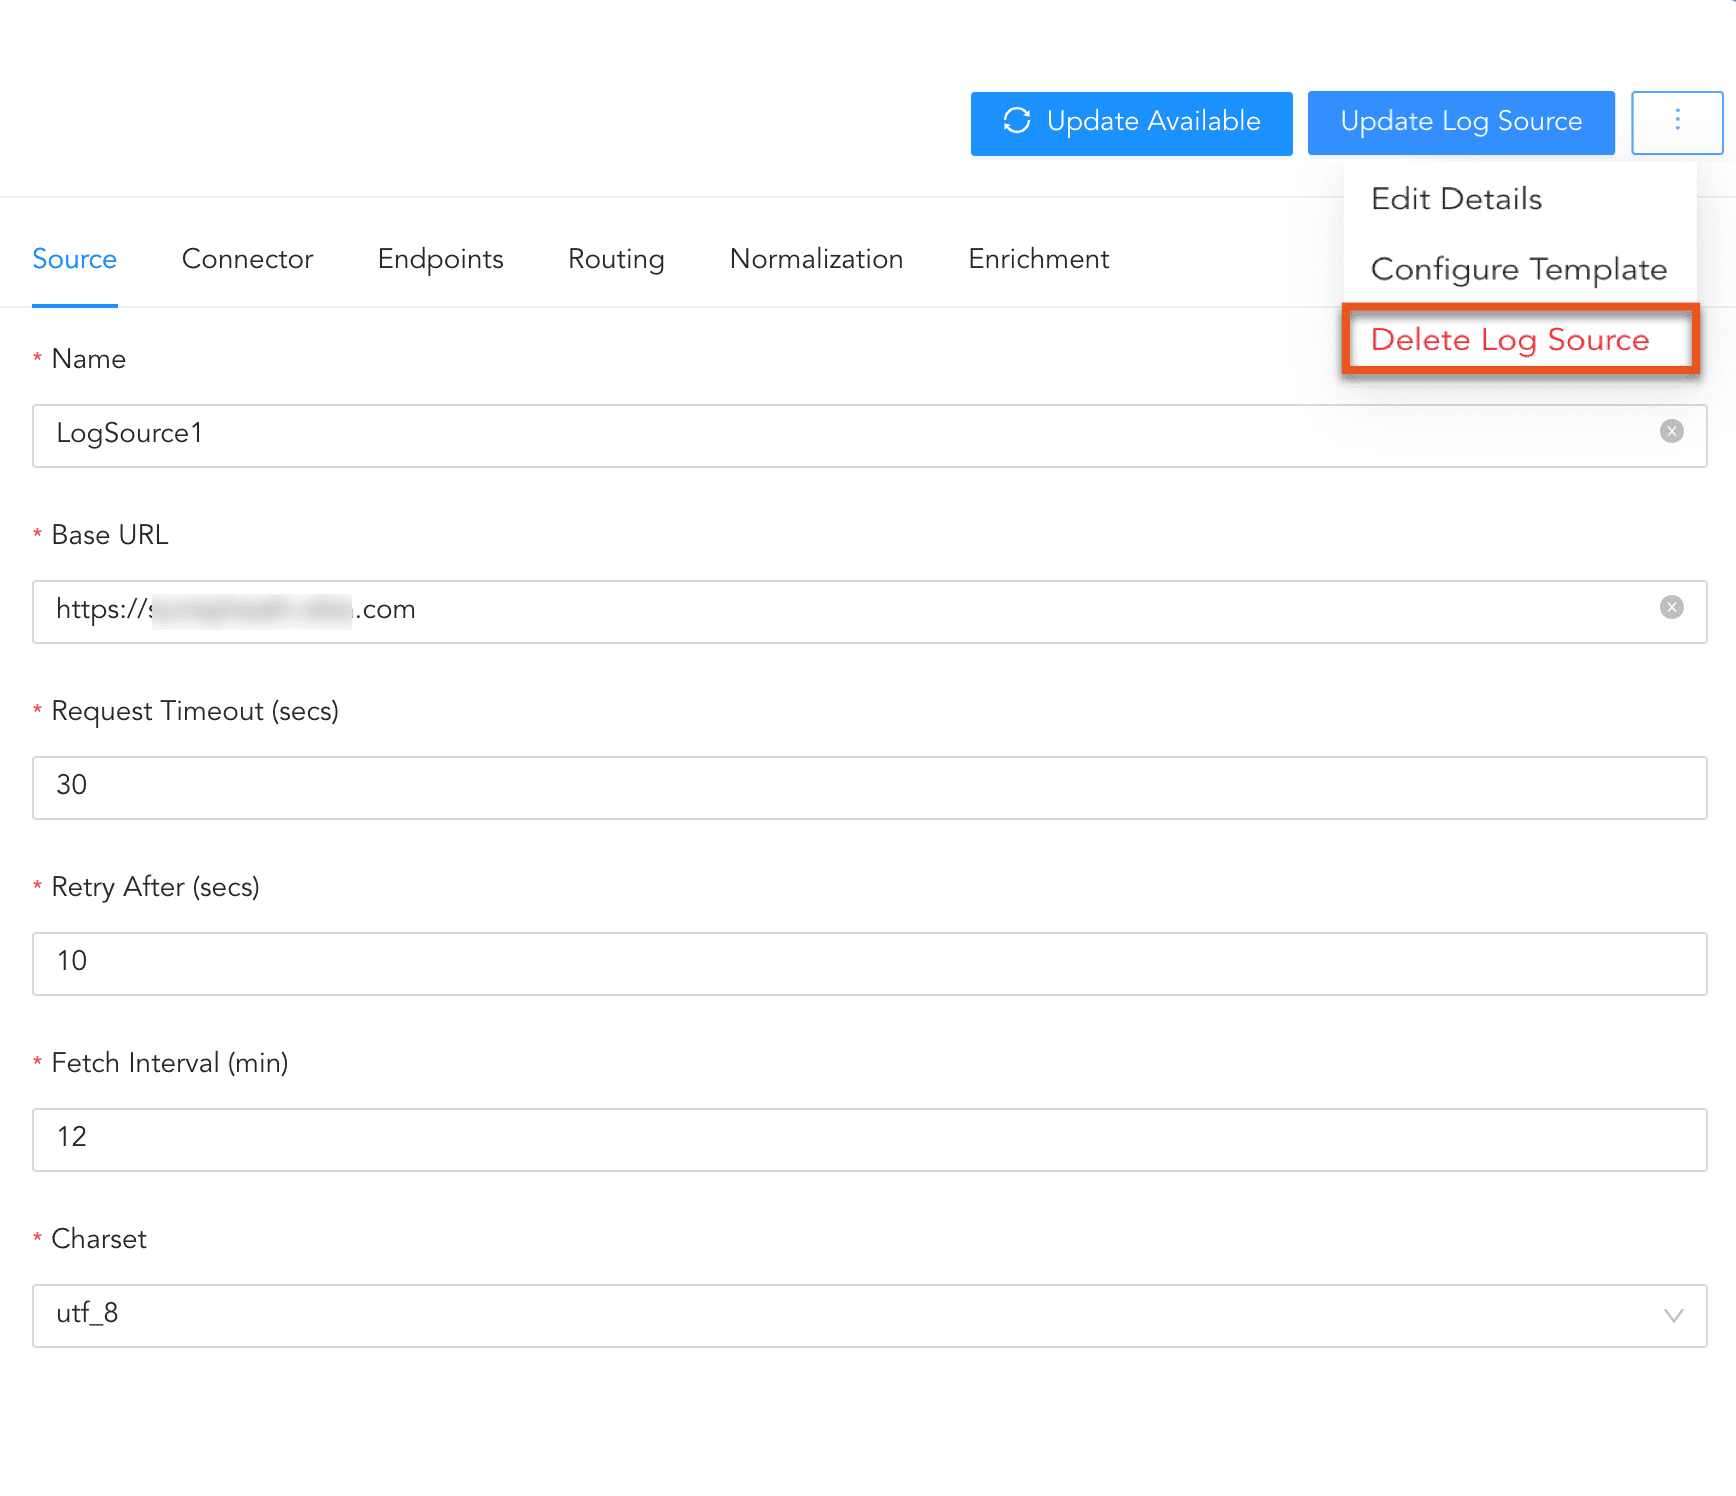This screenshot has height=1496, width=1736.
Task: Choose Edit Details from the menu
Action: click(1456, 199)
